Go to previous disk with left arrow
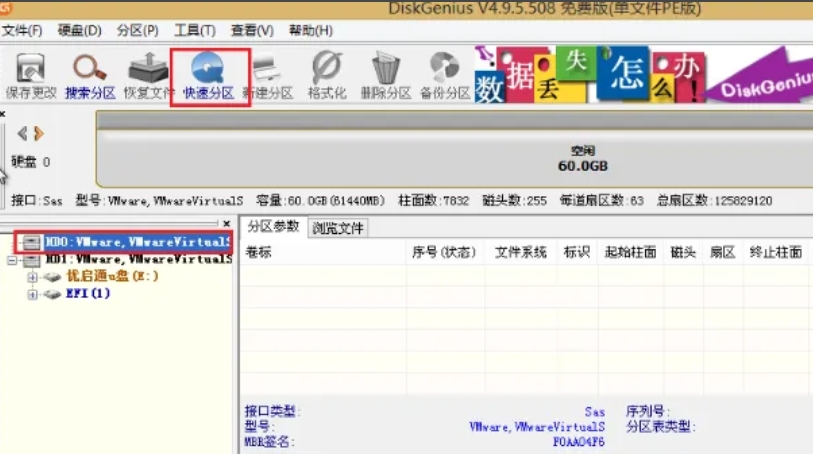The image size is (813, 454). pos(22,134)
